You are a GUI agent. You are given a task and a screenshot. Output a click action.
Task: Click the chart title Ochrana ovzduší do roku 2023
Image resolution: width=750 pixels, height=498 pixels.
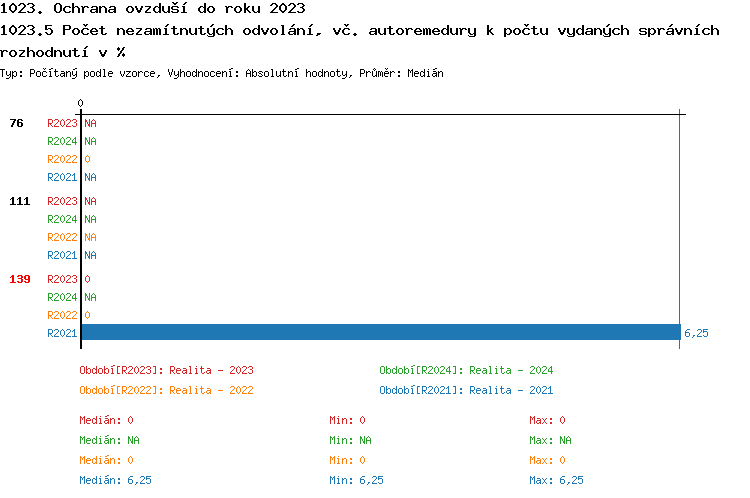(x=153, y=9)
